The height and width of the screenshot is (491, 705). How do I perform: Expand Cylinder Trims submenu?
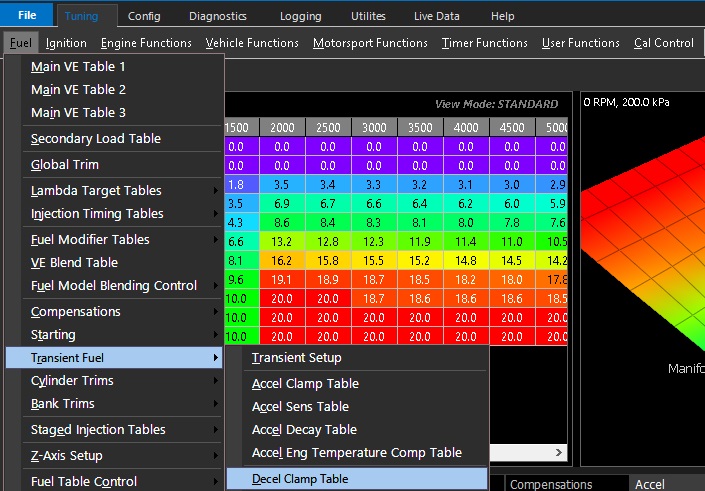pyautogui.click(x=114, y=380)
